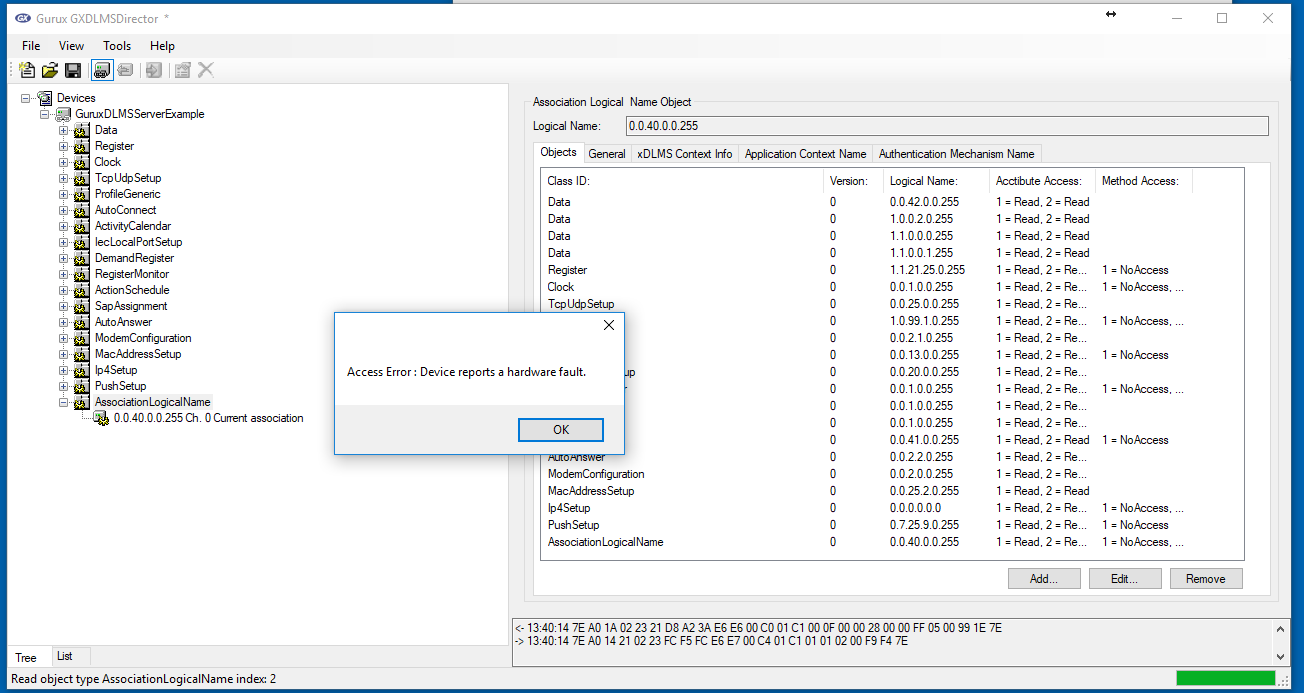Image resolution: width=1304 pixels, height=693 pixels.
Task: Click the Remove button
Action: (1205, 578)
